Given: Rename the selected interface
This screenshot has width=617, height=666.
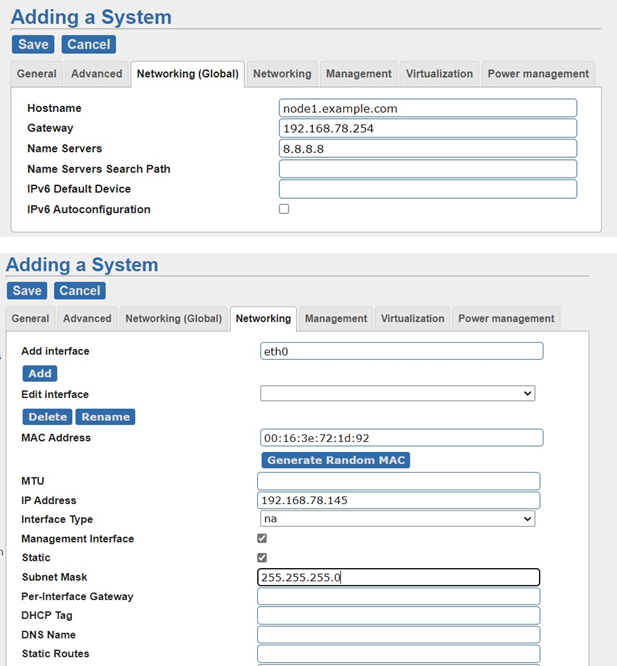Looking at the screenshot, I should 105,417.
